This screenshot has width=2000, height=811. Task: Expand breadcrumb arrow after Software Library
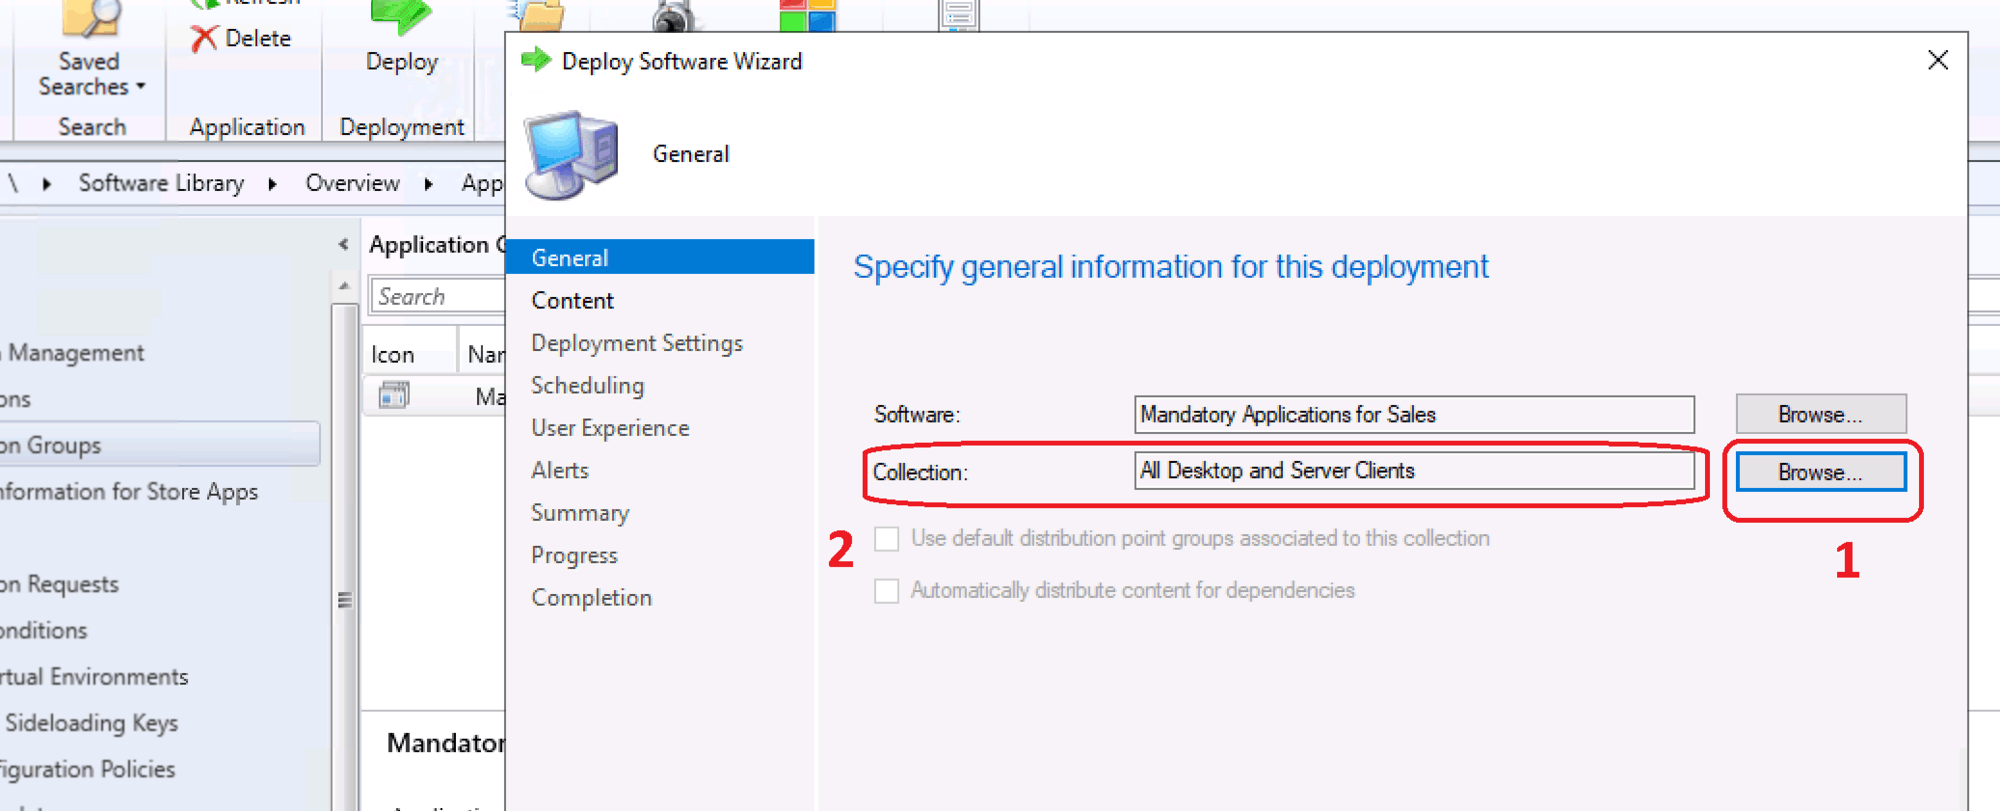272,184
